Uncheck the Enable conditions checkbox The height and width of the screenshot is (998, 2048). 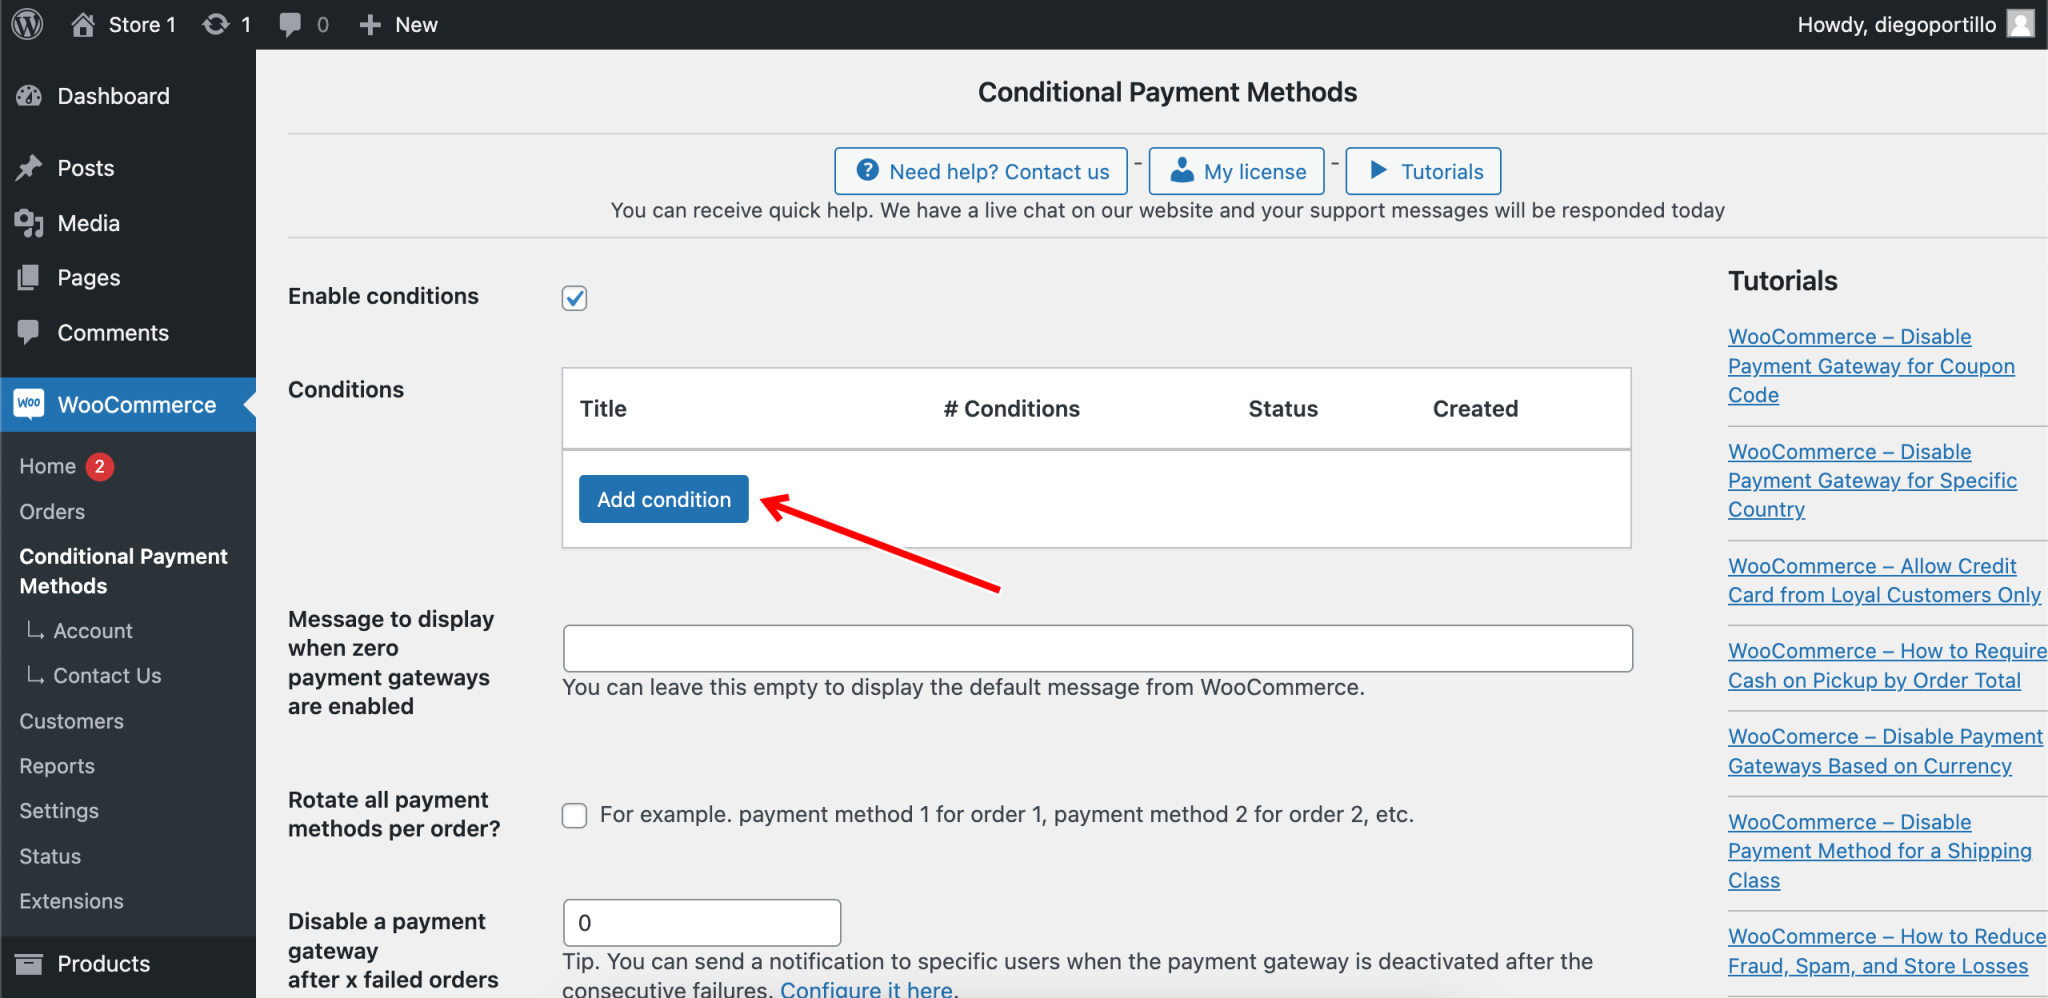click(x=574, y=297)
